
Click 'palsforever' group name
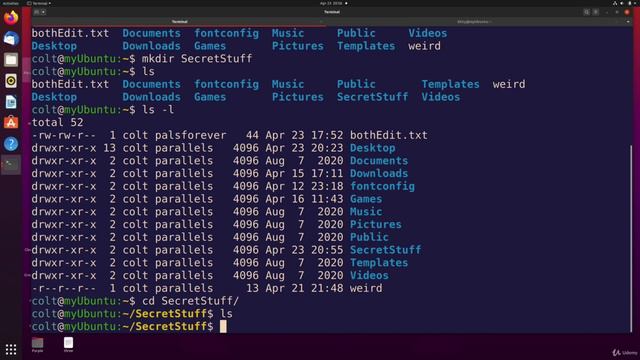(x=191, y=135)
